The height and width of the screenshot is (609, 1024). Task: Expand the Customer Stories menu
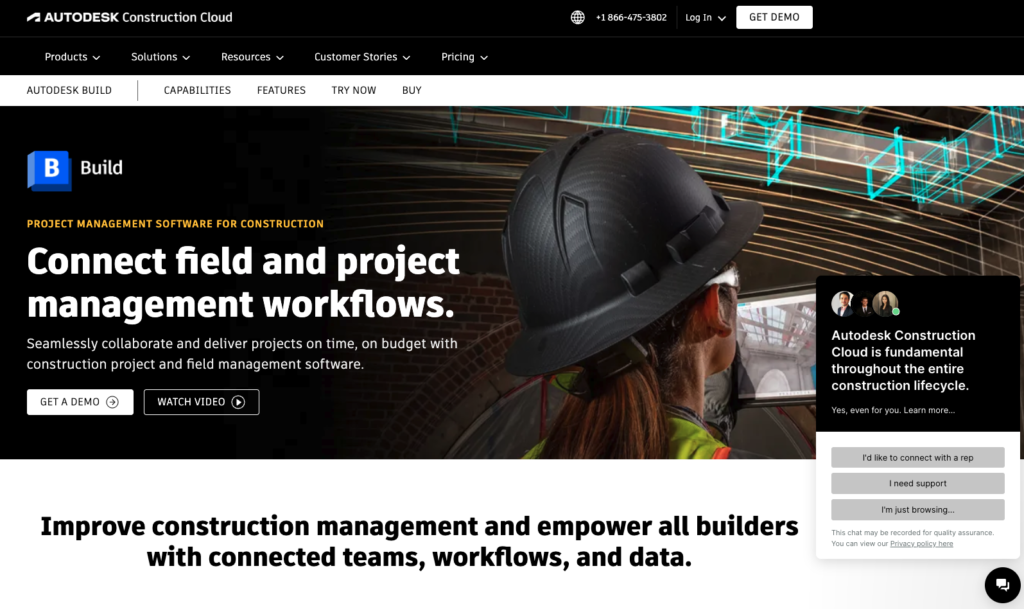pos(362,57)
